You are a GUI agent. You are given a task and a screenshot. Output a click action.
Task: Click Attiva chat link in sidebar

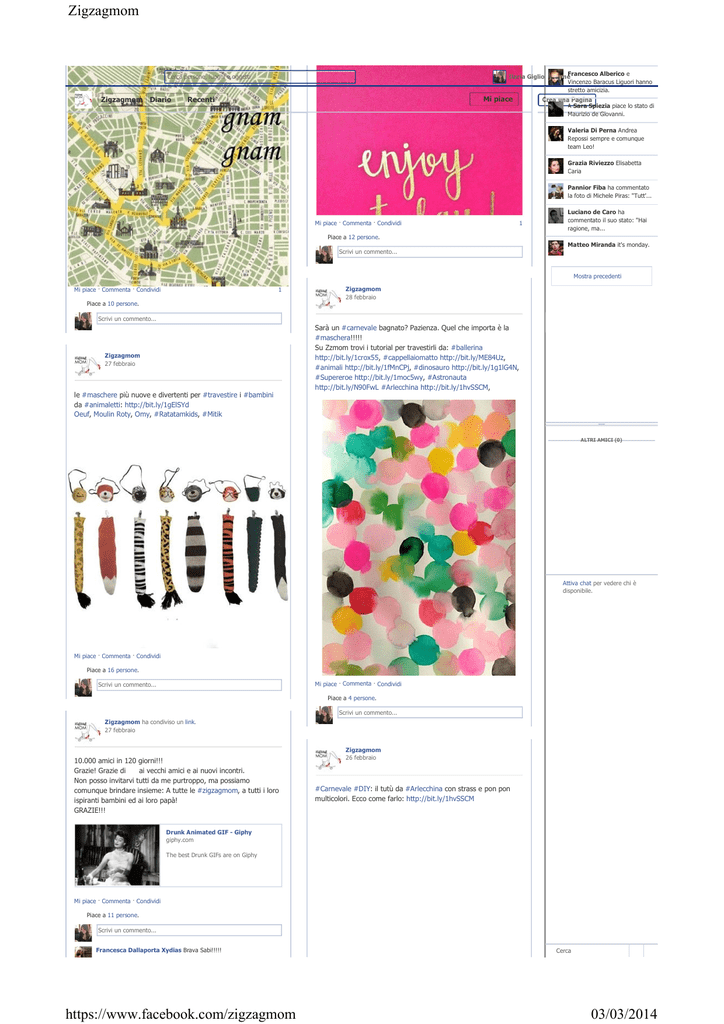tap(576, 583)
